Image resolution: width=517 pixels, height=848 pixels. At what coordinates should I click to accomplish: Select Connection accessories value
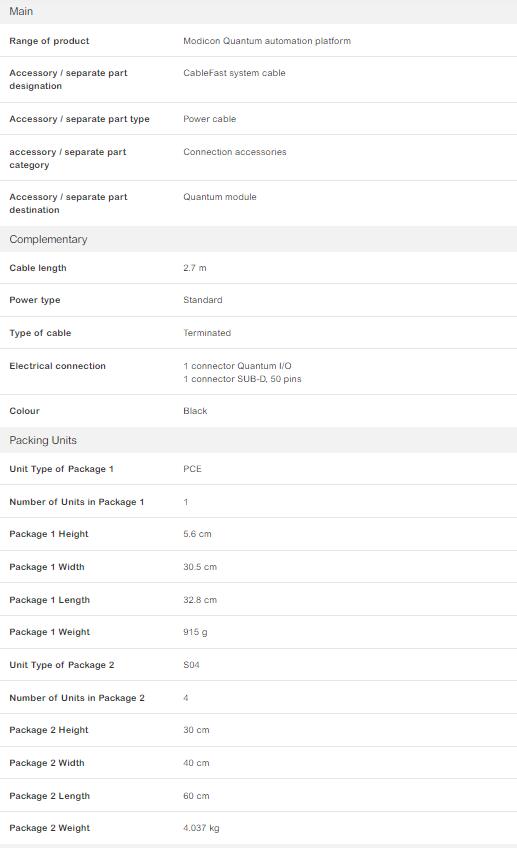coord(235,152)
